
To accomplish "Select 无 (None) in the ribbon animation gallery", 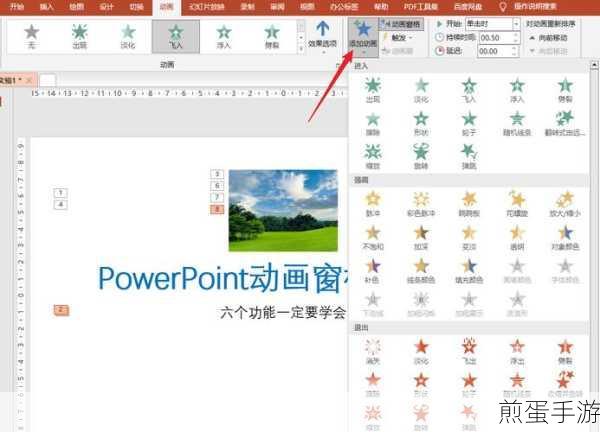I will coord(31,36).
